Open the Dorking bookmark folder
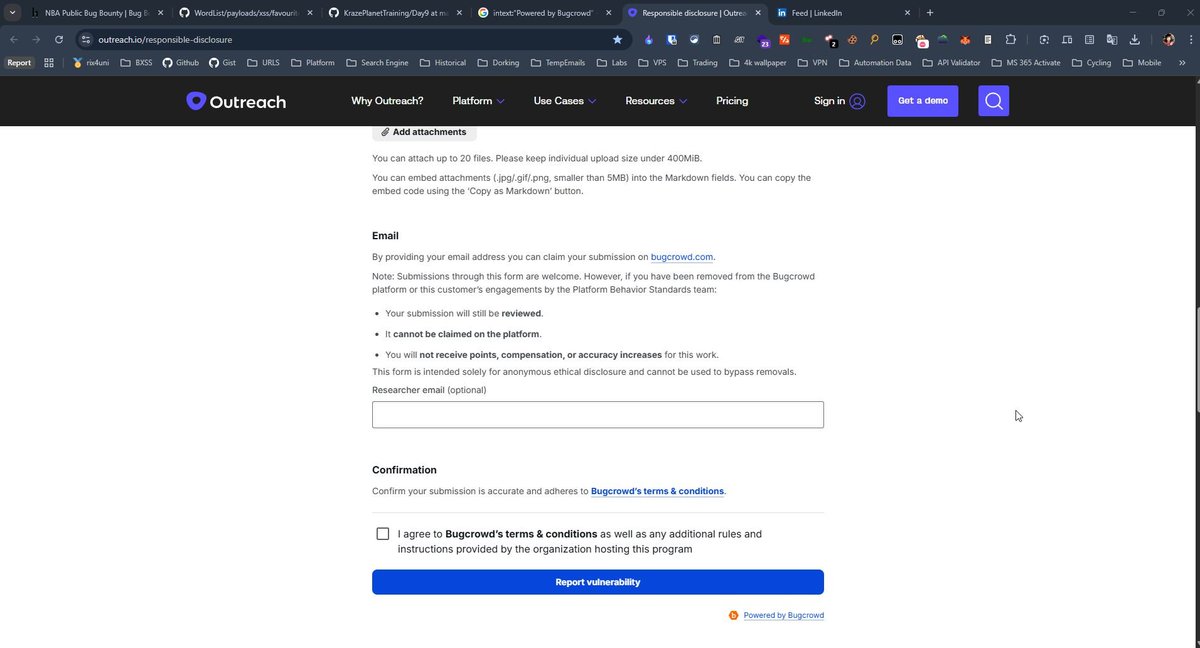 [x=498, y=62]
